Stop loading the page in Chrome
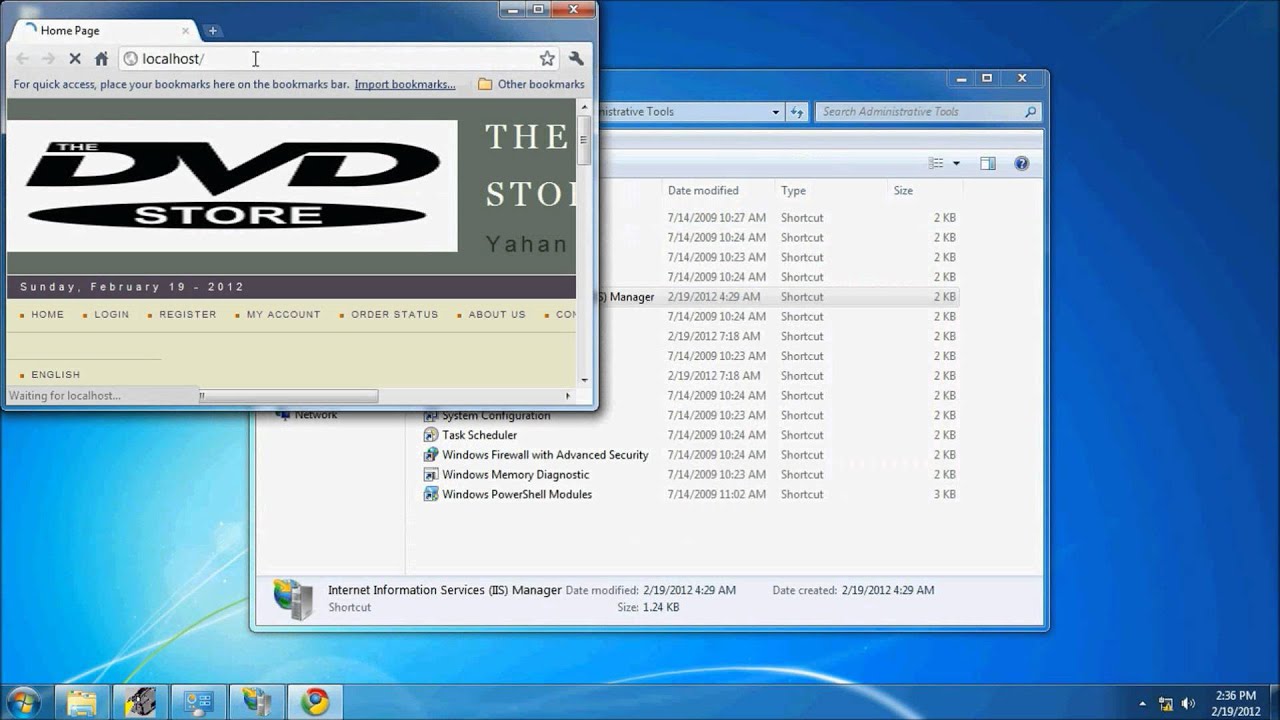Viewport: 1280px width, 720px height. (x=74, y=59)
